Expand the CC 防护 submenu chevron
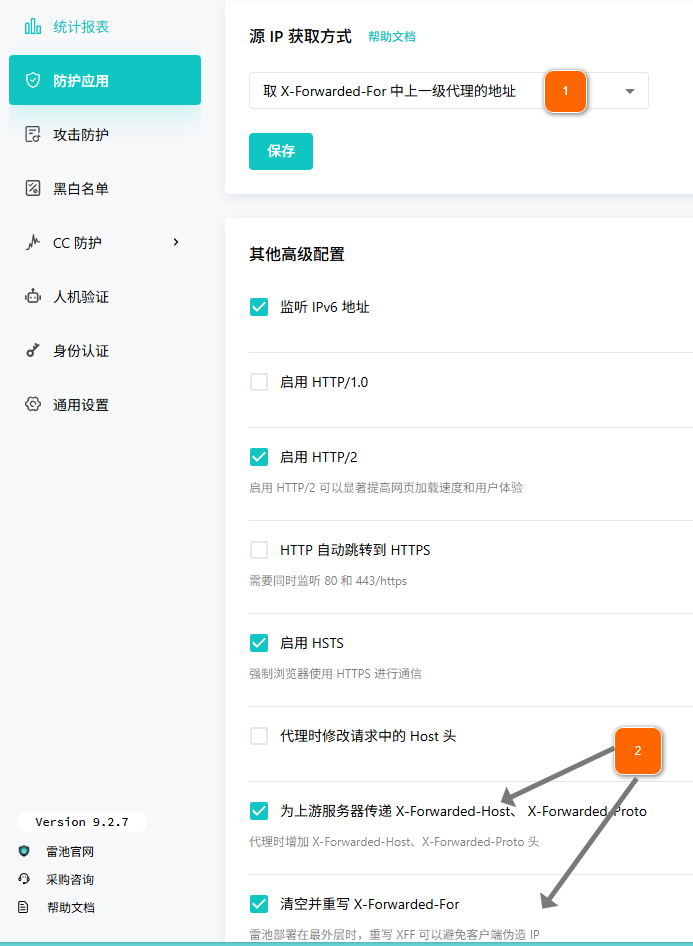 (x=176, y=242)
